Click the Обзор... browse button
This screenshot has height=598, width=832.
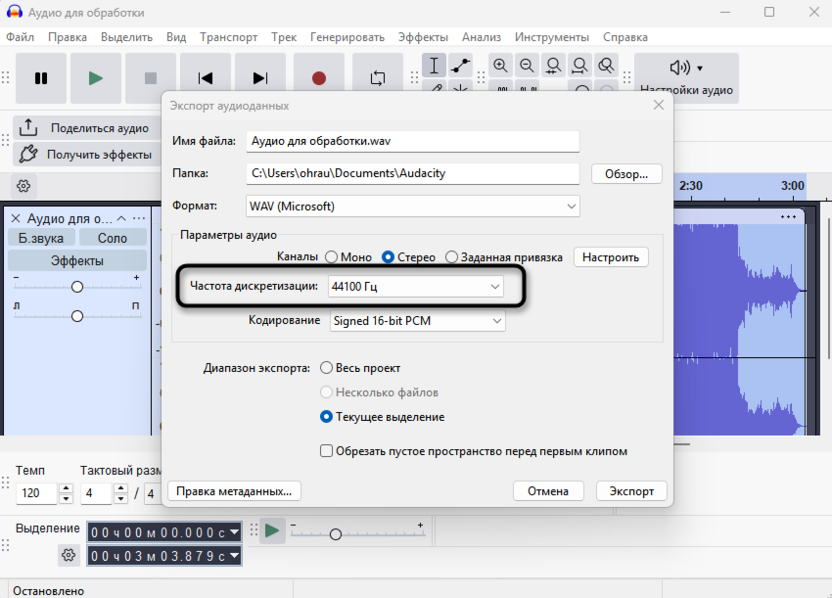pyautogui.click(x=626, y=173)
